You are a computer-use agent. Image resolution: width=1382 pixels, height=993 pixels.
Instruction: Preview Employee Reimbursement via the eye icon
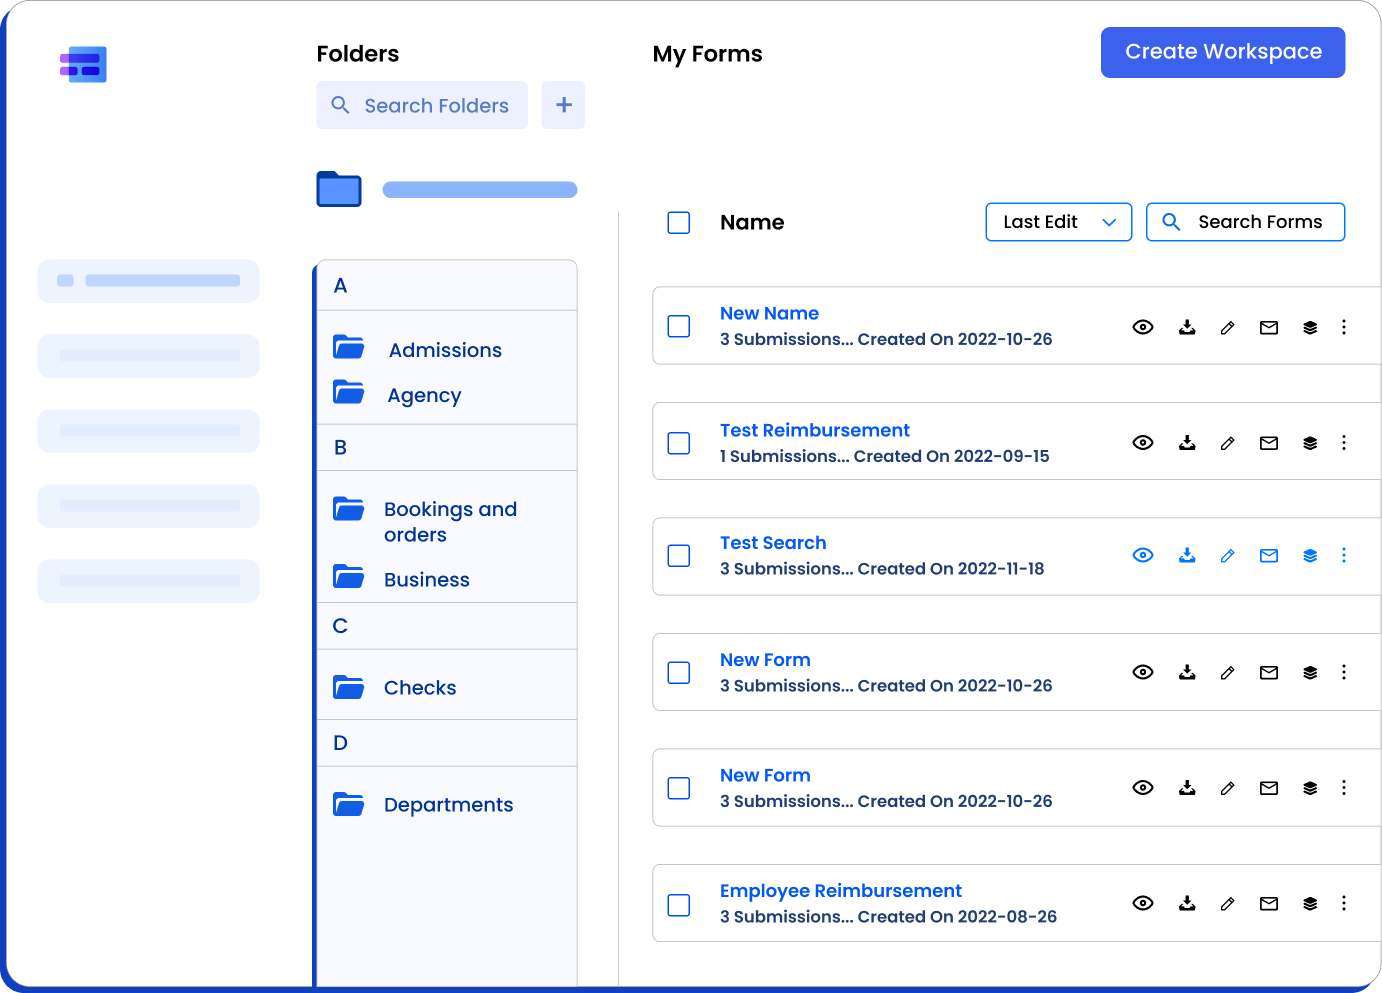[1143, 903]
